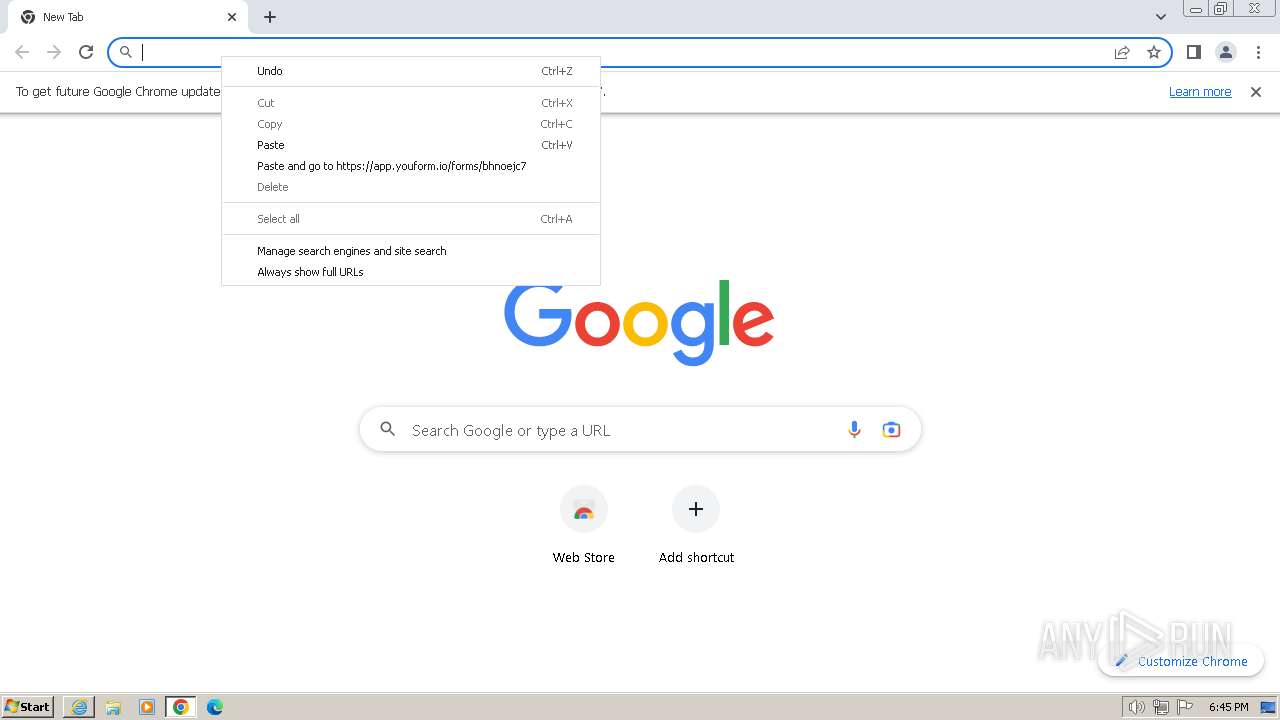The image size is (1280, 720).
Task: Open the volume speaker tray icon
Action: coord(1136,707)
